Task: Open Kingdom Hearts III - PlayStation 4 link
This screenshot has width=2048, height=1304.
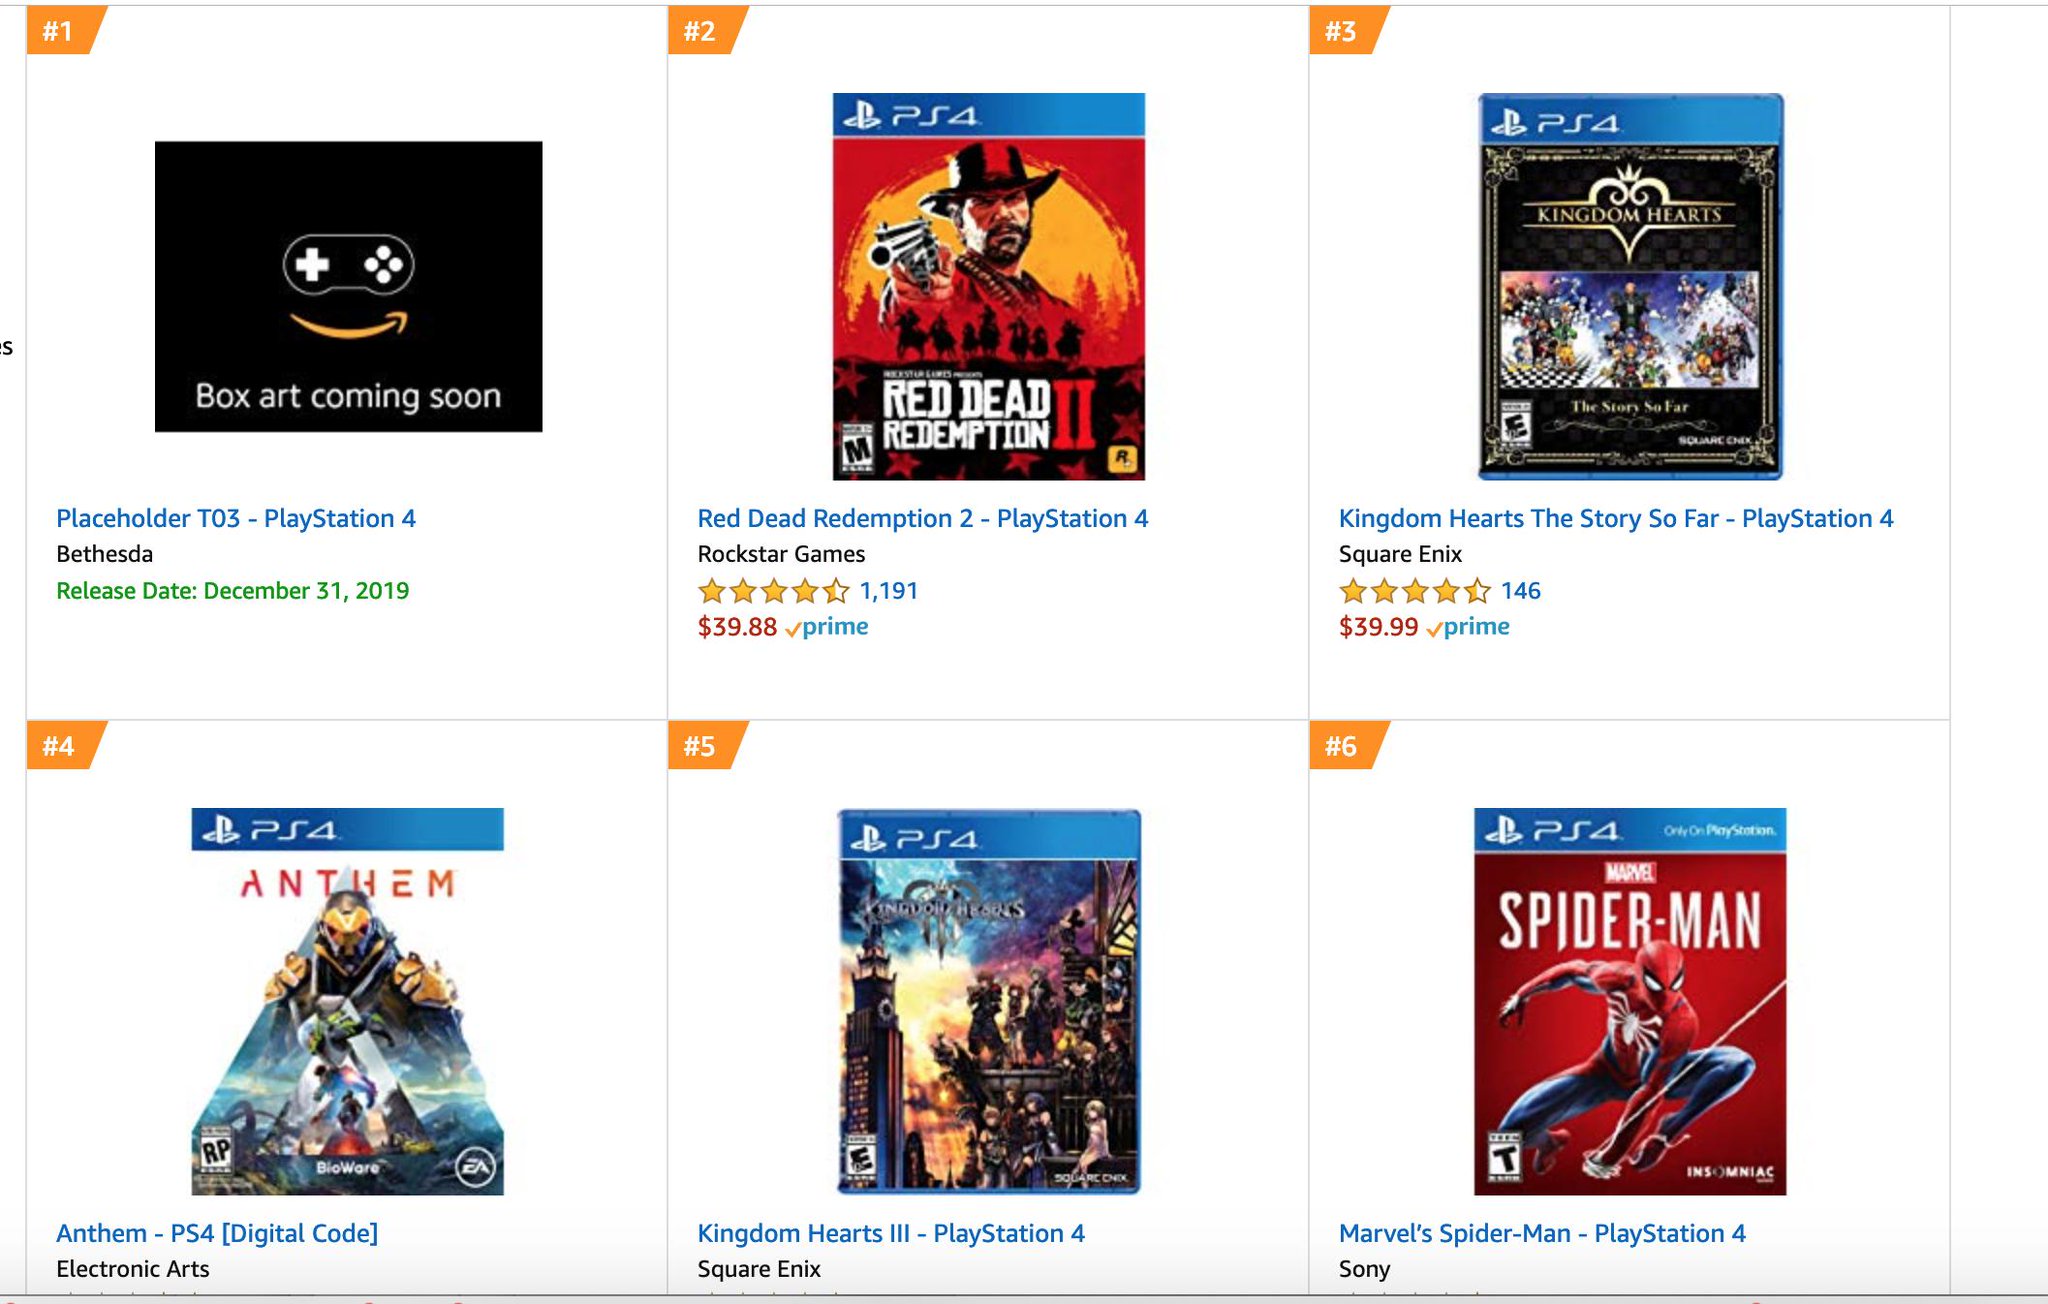Action: (891, 1233)
